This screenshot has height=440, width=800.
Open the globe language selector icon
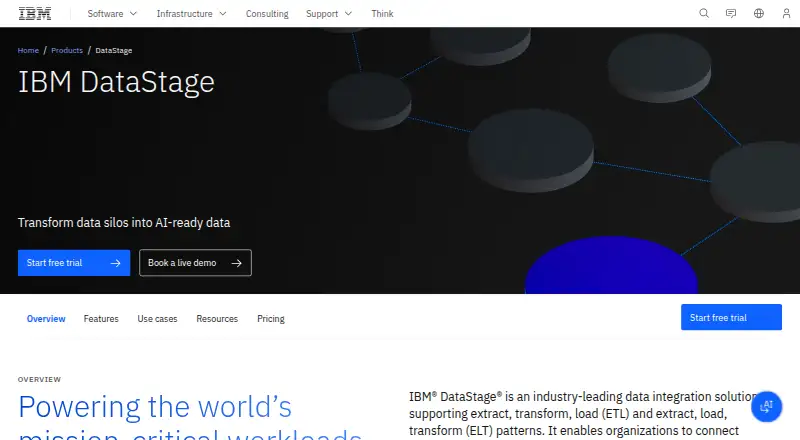pyautogui.click(x=759, y=13)
